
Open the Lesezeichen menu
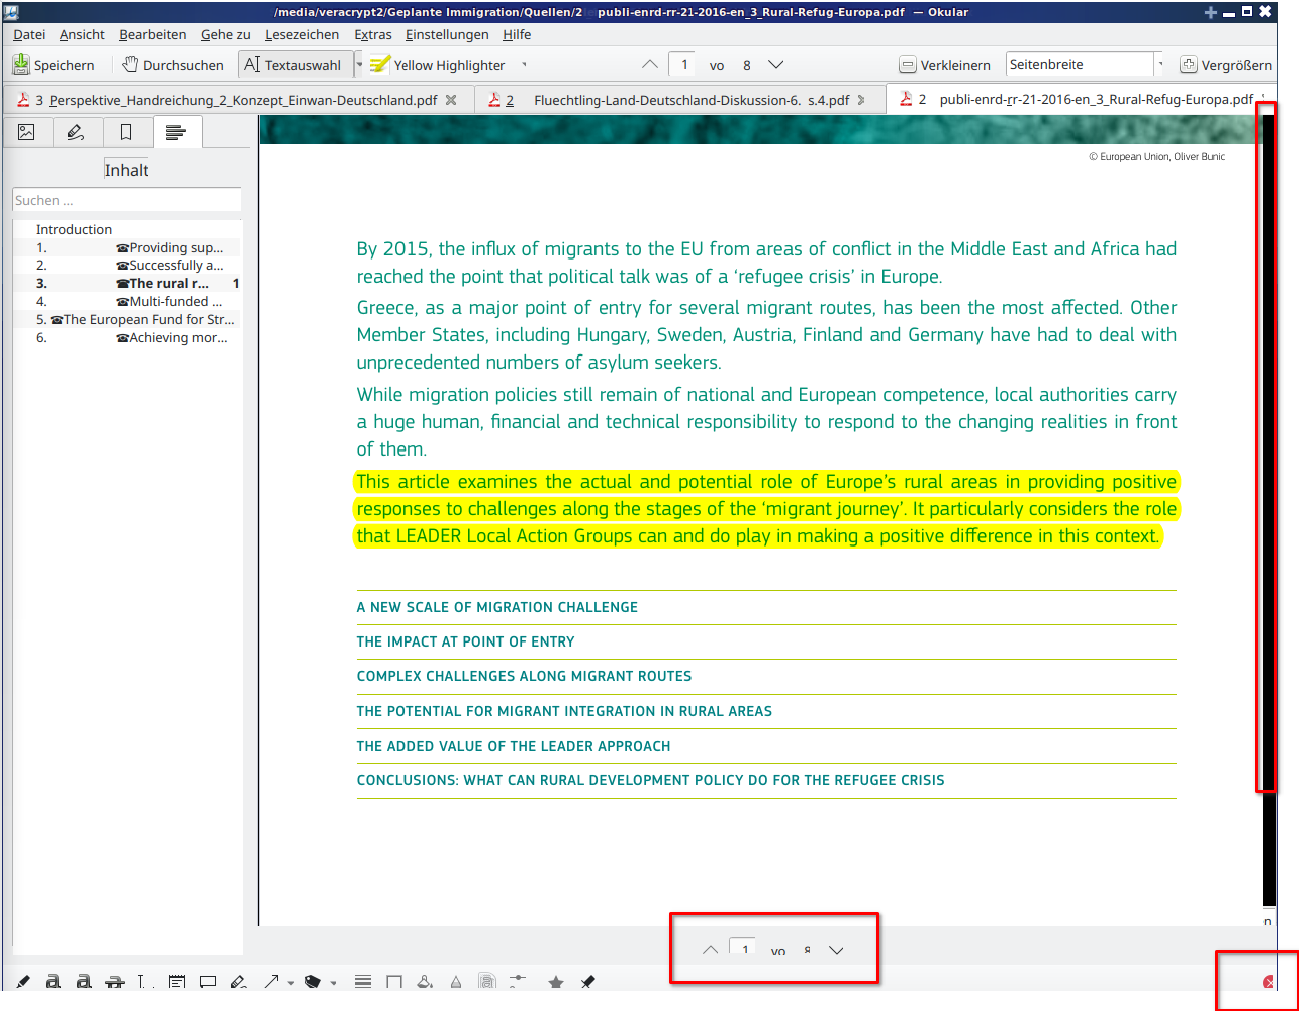(x=302, y=34)
